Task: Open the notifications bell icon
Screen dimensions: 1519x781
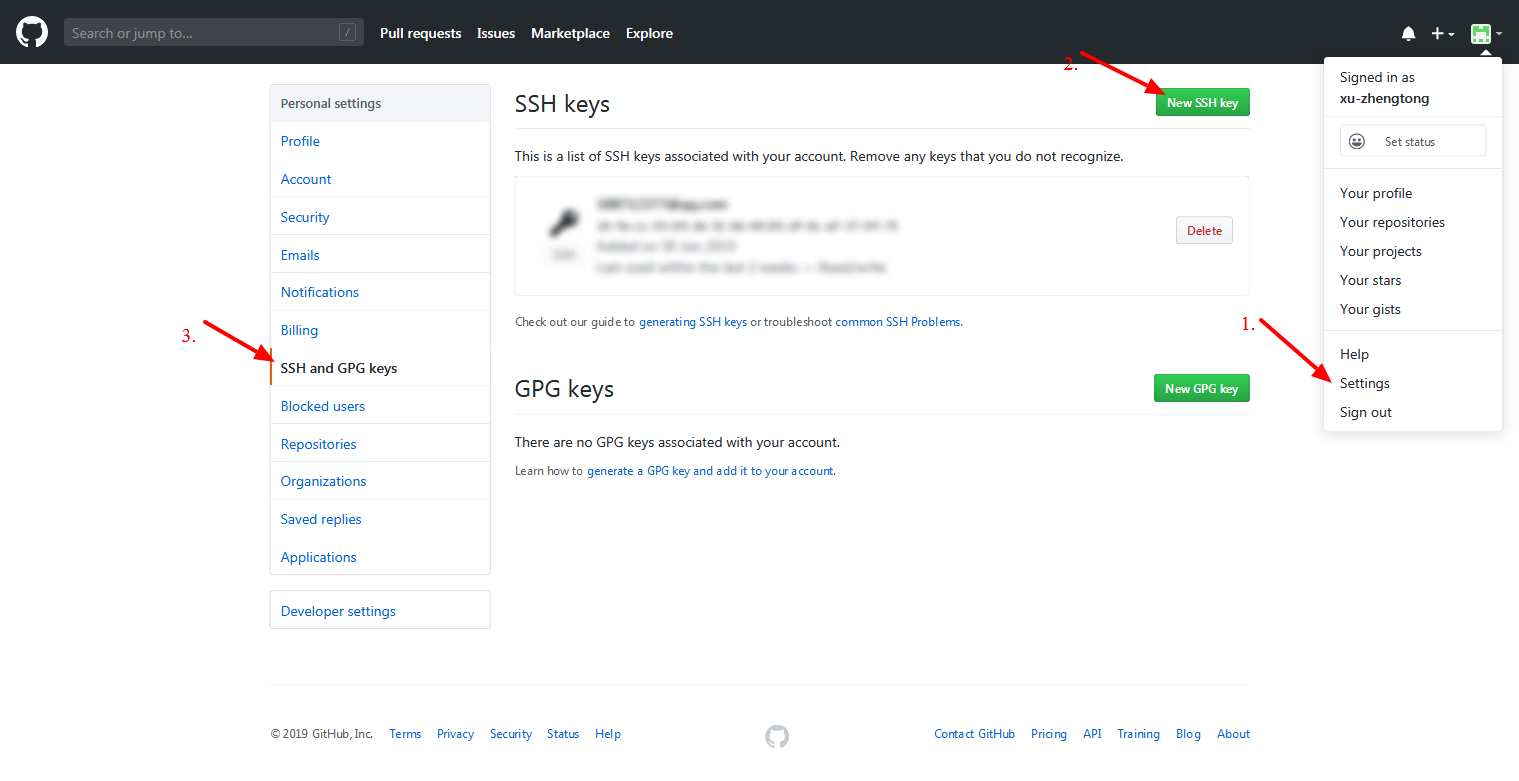Action: pyautogui.click(x=1409, y=34)
